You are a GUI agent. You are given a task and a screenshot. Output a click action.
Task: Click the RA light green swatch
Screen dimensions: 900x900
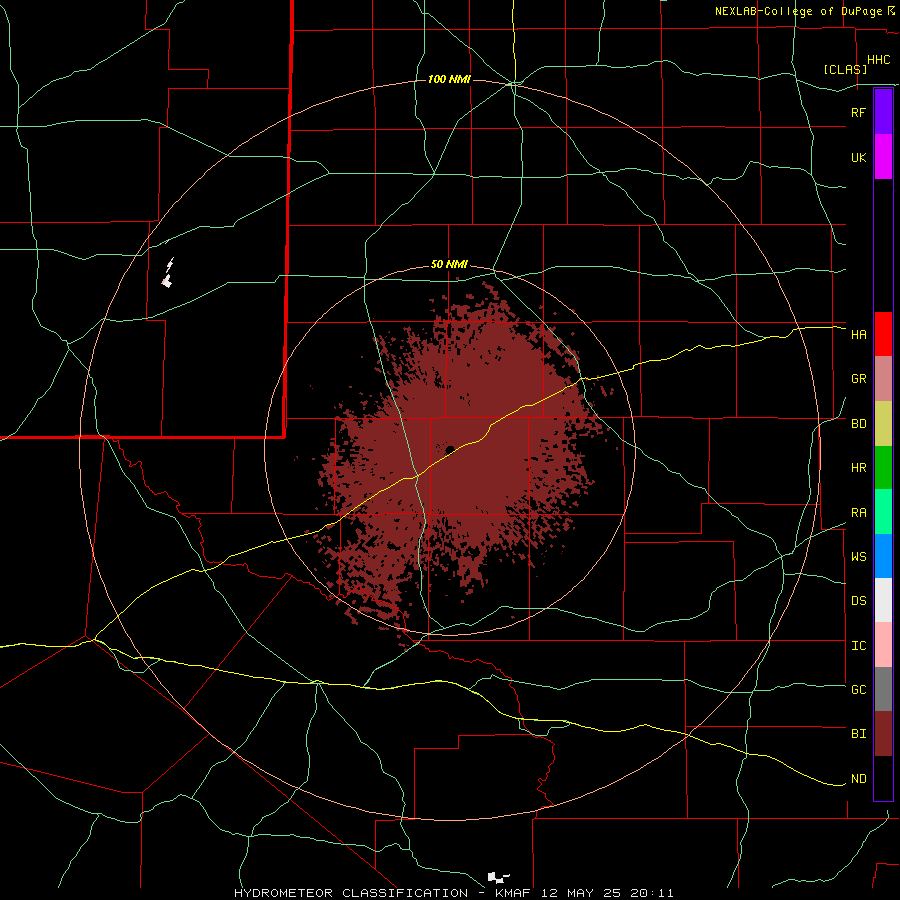tap(883, 512)
